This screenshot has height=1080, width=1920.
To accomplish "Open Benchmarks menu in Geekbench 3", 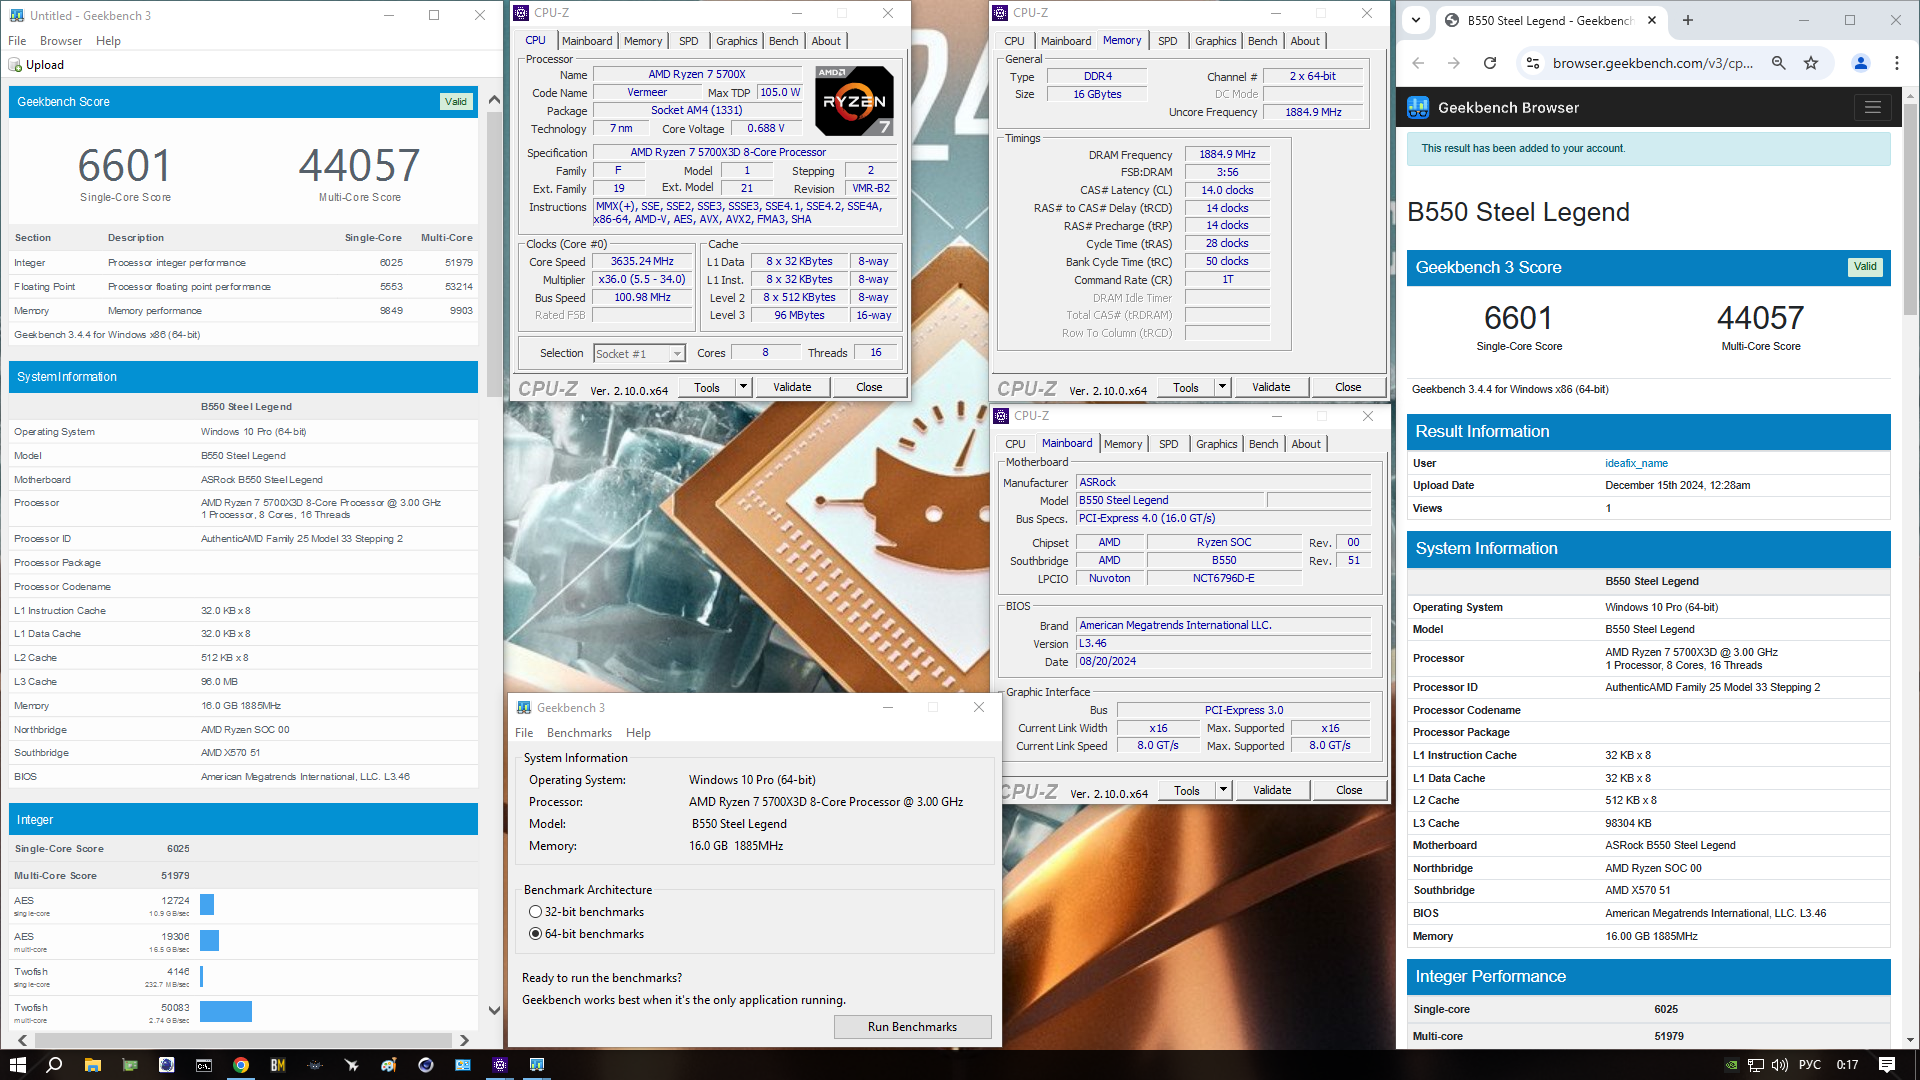I will tap(579, 733).
